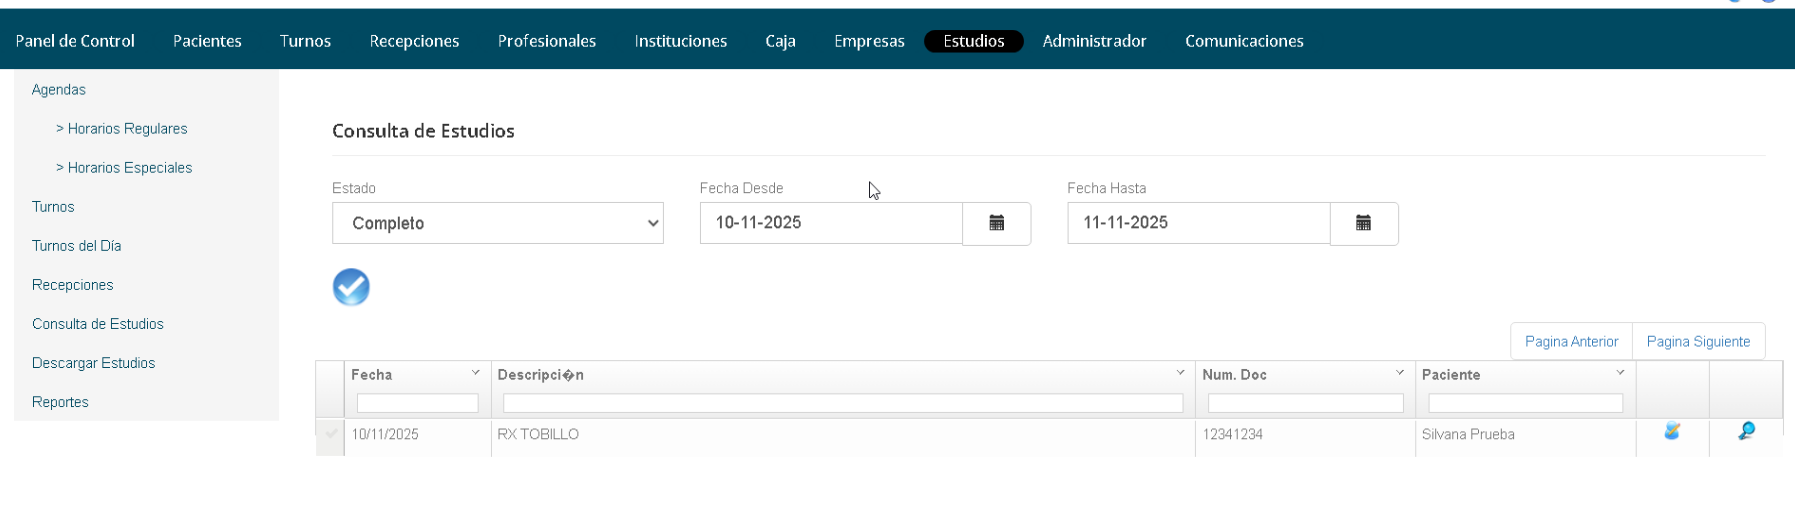The image size is (1795, 532).
Task: Open the Estado dropdown showing Completo
Action: 497,223
